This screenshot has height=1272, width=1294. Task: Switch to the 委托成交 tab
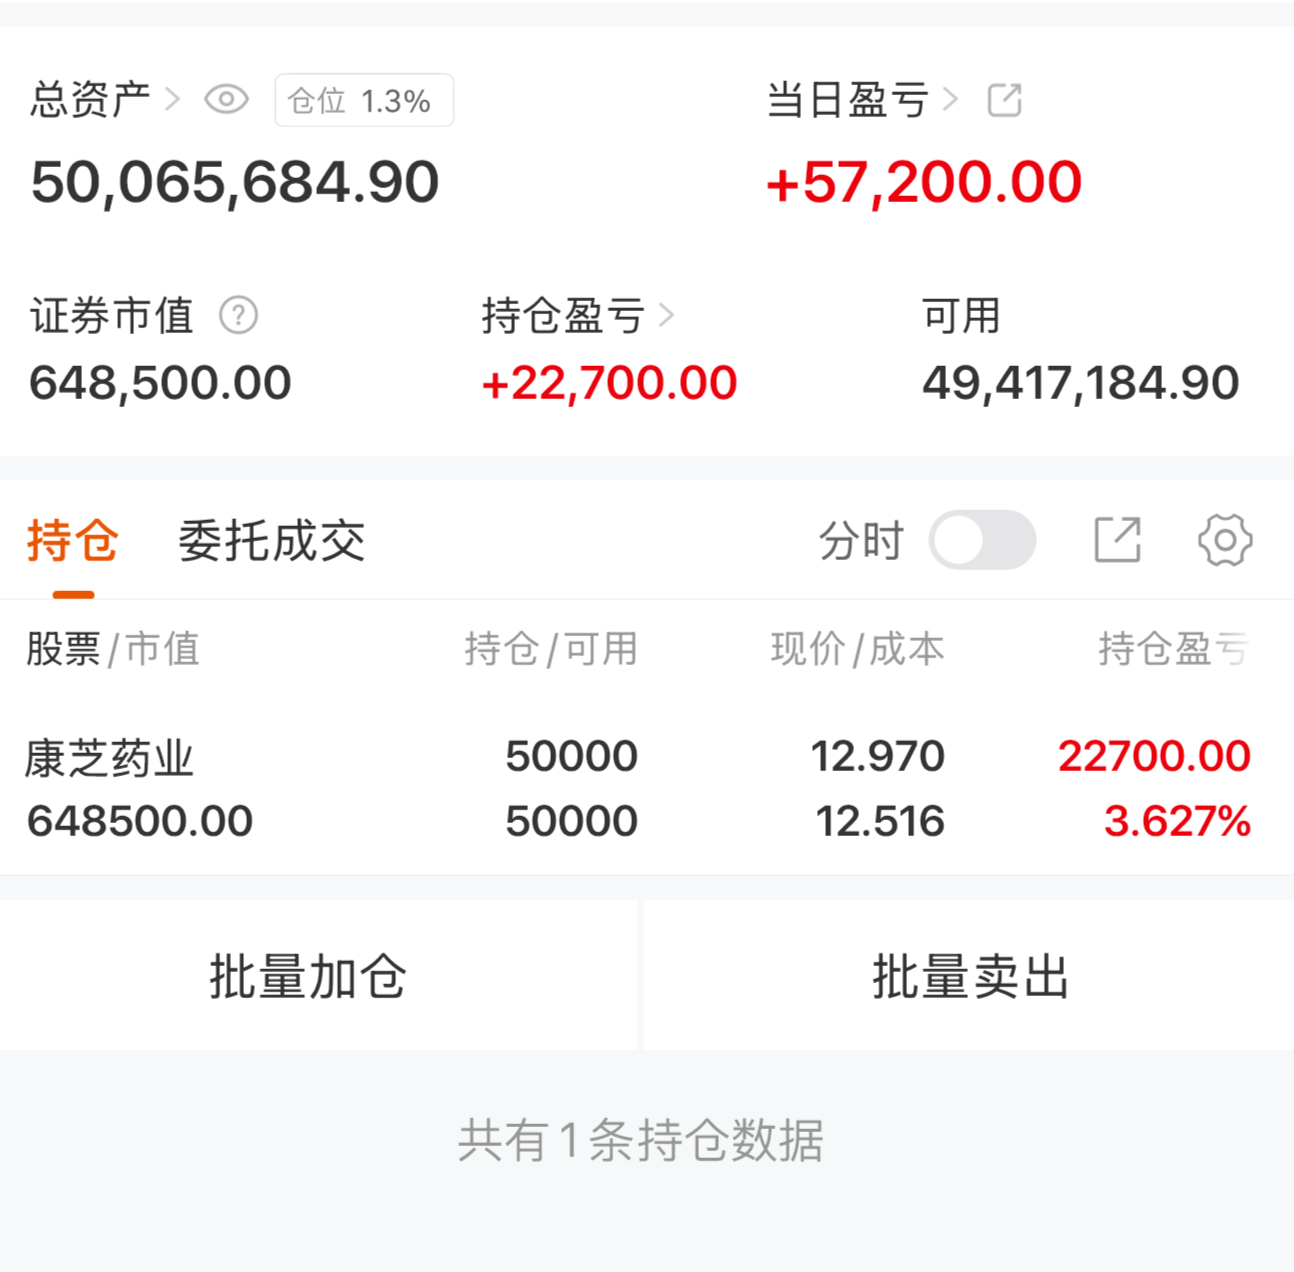tap(271, 541)
